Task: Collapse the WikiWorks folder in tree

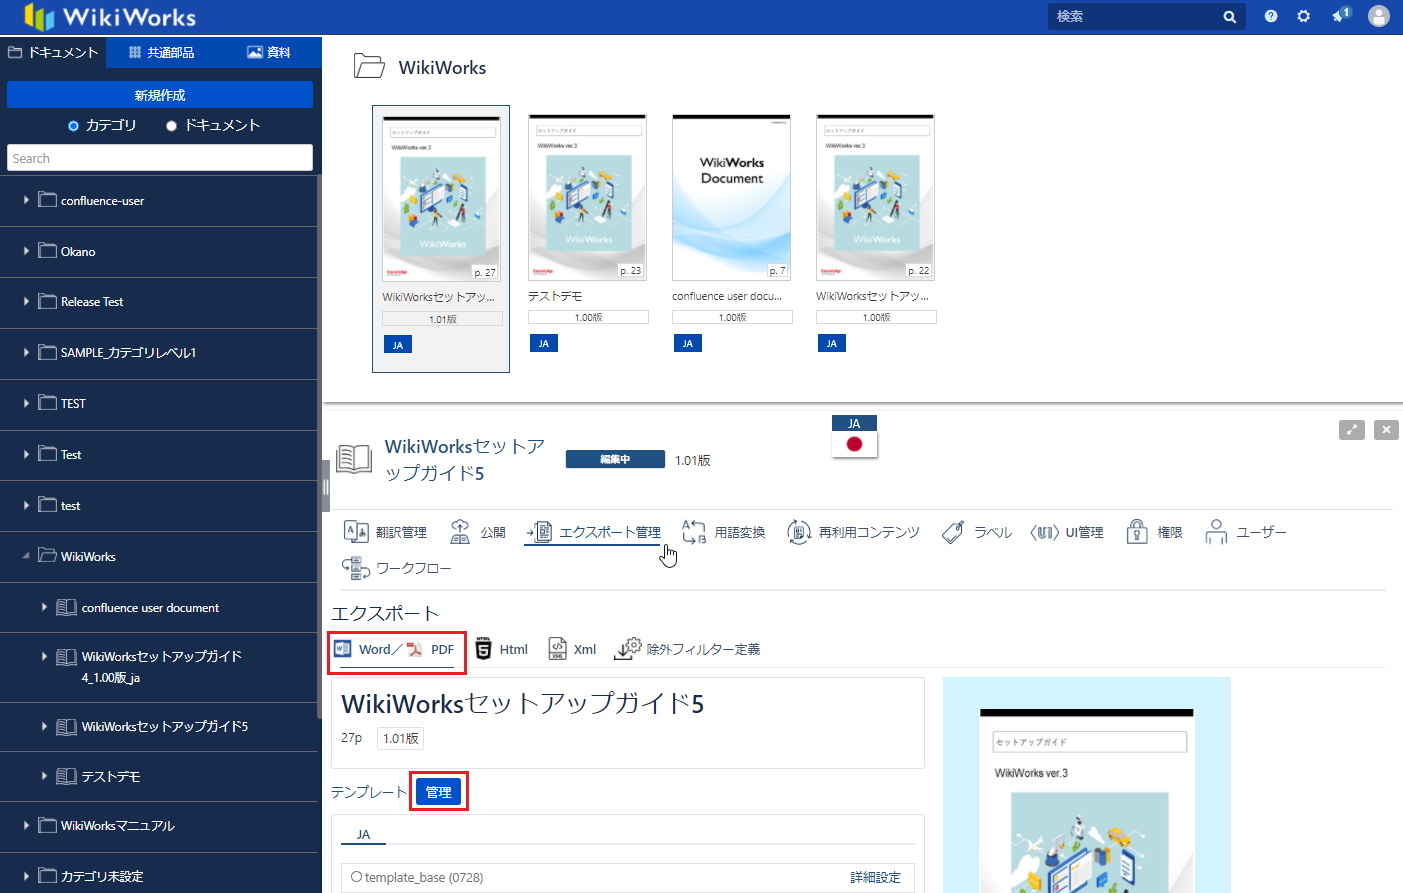Action: click(x=26, y=556)
